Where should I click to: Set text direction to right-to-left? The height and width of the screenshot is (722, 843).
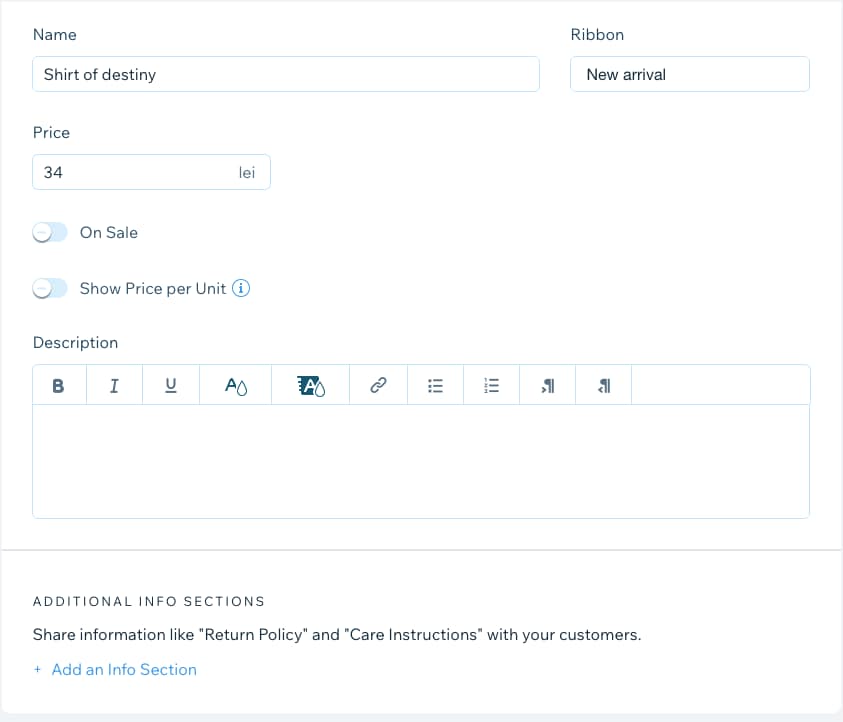(603, 385)
